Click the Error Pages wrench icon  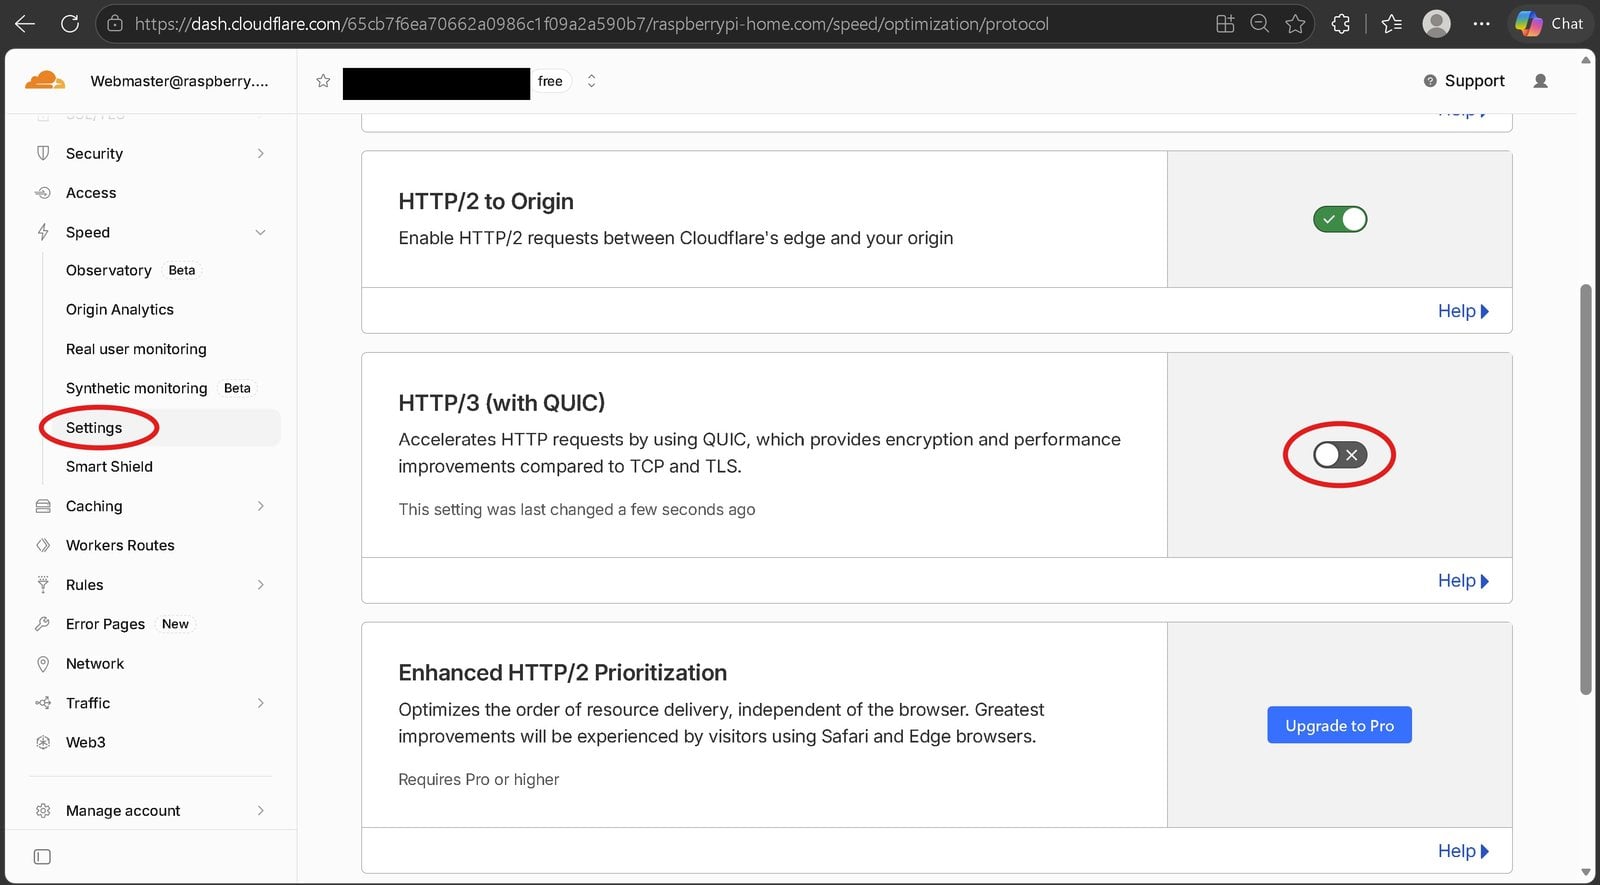click(x=43, y=624)
